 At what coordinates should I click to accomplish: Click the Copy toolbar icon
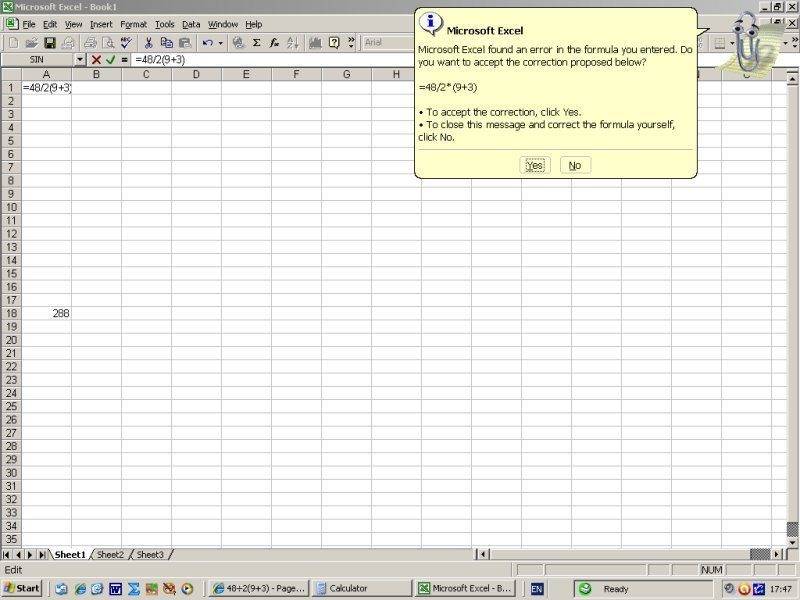(x=166, y=43)
